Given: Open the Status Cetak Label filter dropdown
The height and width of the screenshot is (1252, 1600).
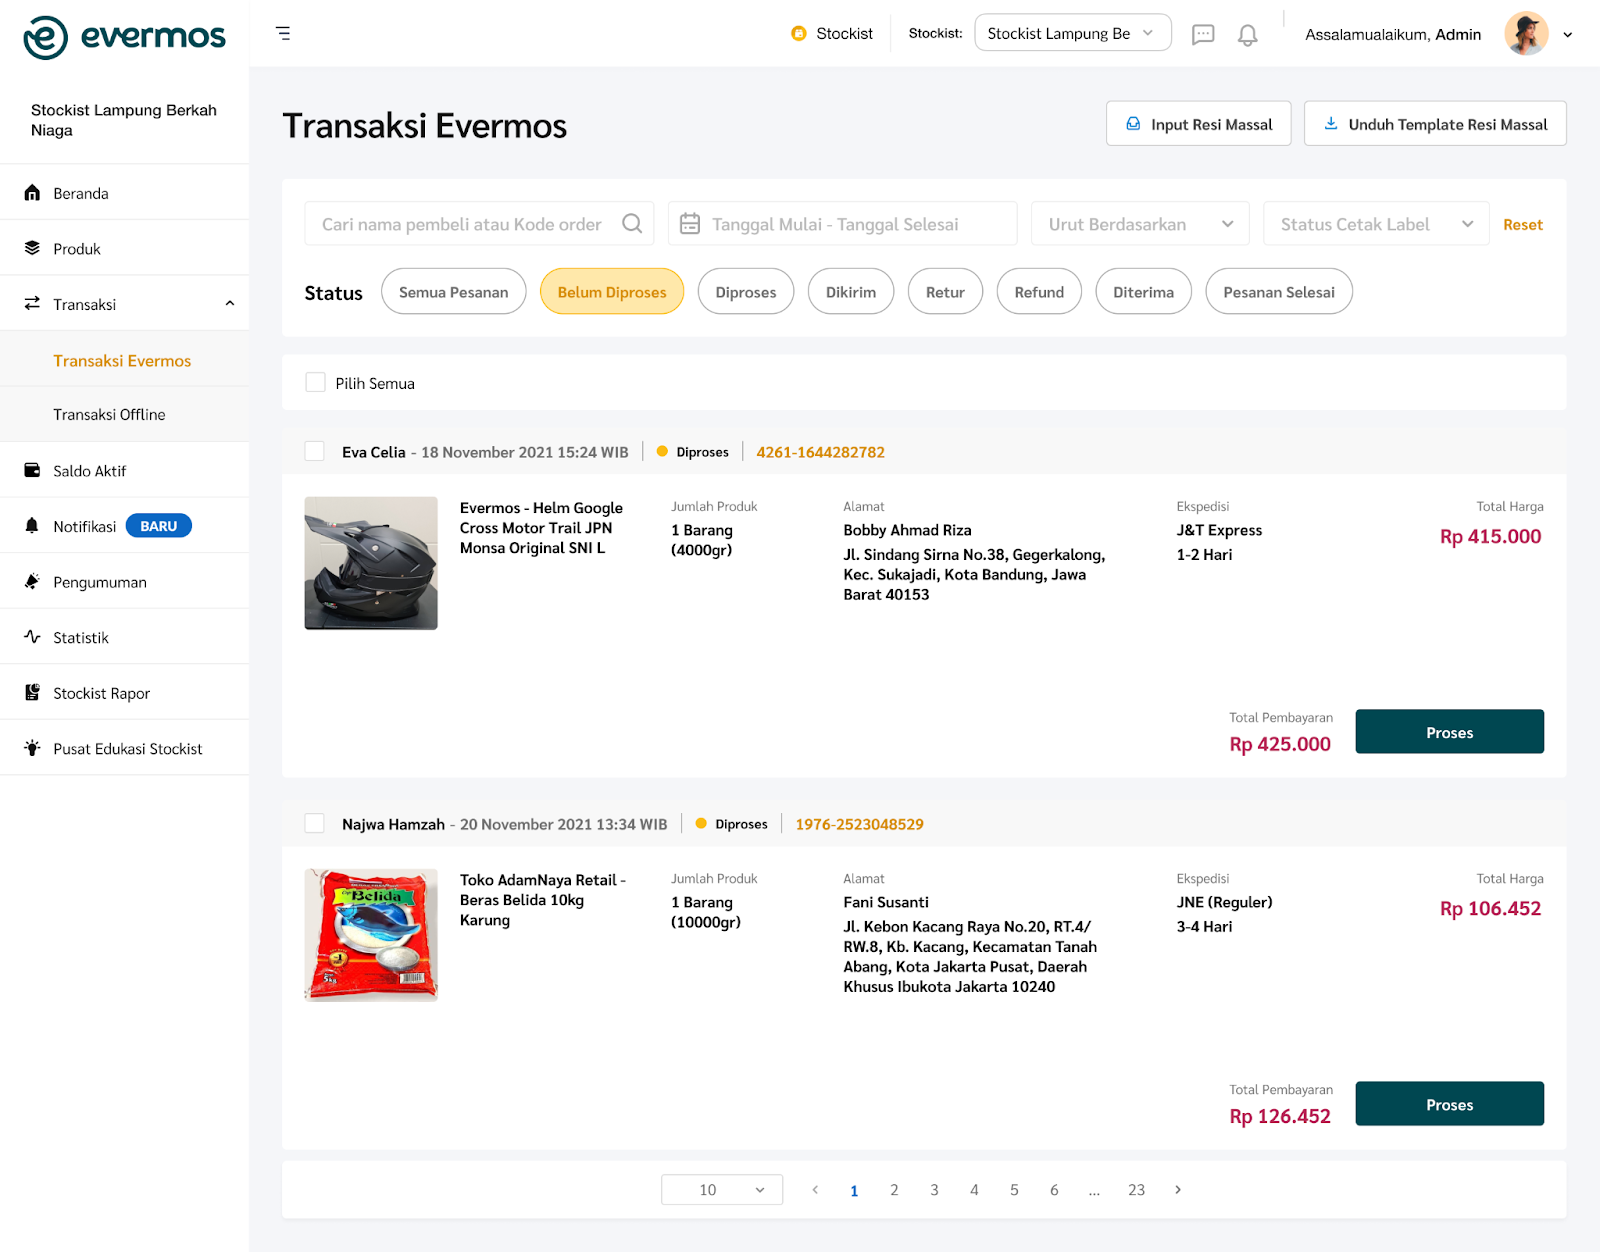Looking at the screenshot, I should pyautogui.click(x=1375, y=223).
